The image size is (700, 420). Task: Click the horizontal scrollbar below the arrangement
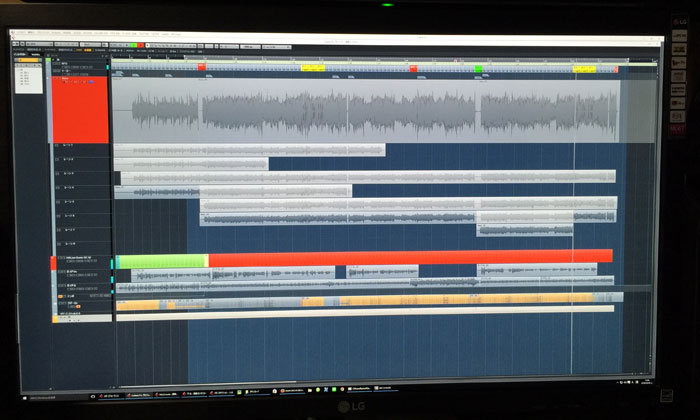[x=208, y=383]
